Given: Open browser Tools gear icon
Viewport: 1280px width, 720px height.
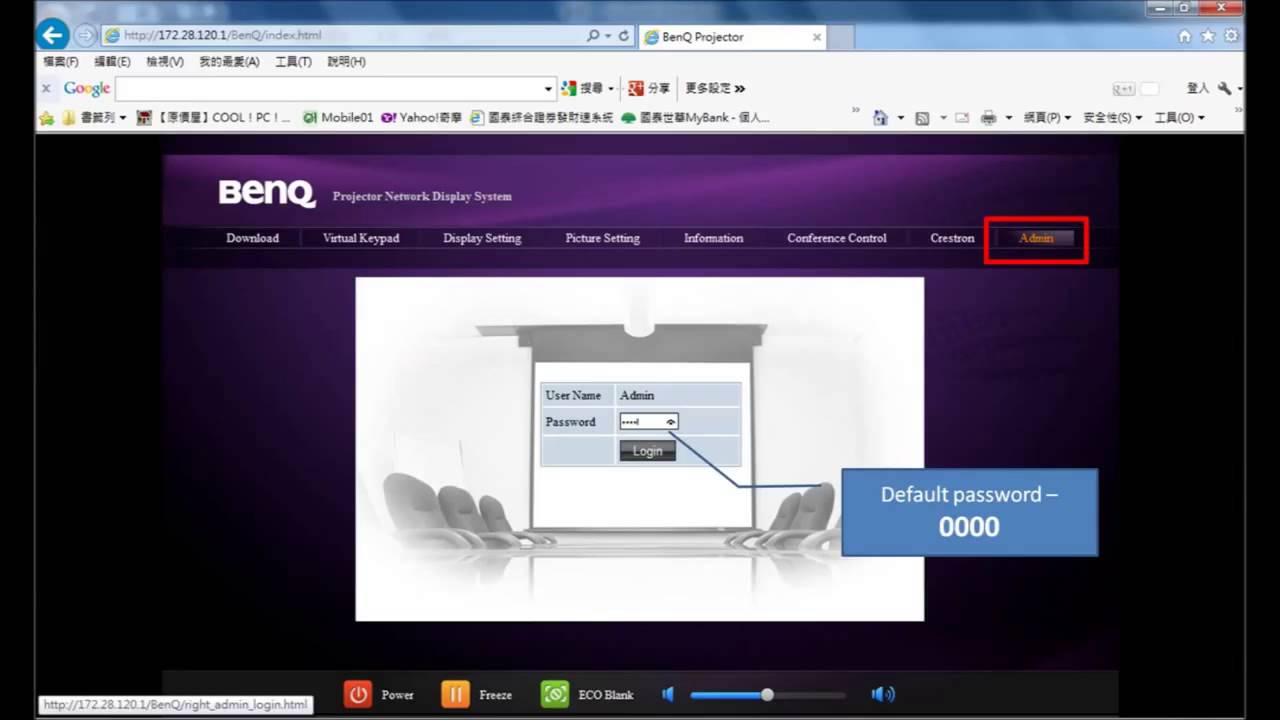Looking at the screenshot, I should pos(1231,36).
